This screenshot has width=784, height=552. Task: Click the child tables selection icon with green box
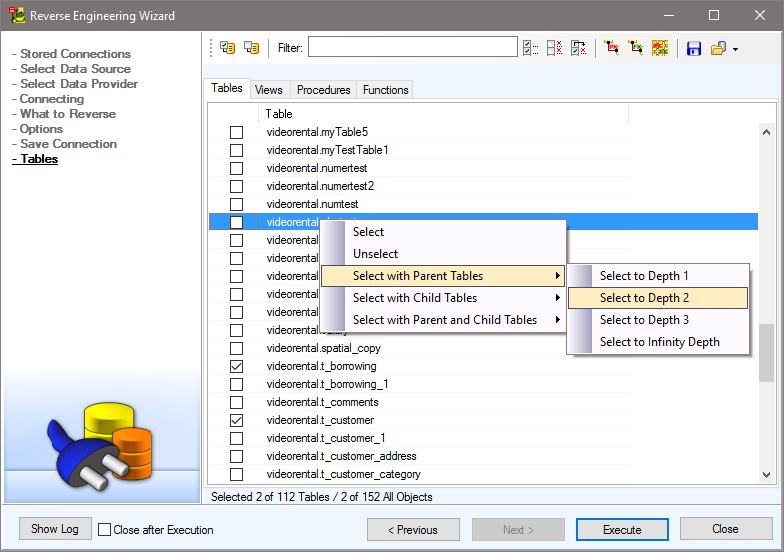pos(636,48)
